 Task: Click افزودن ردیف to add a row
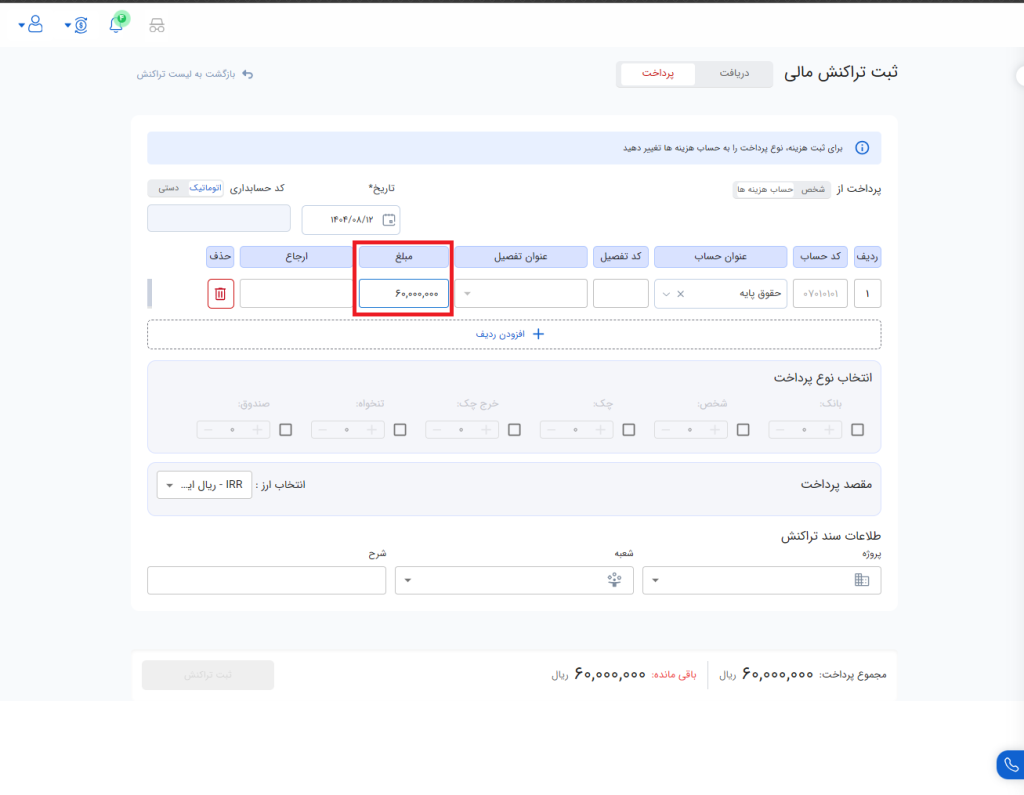tap(514, 334)
